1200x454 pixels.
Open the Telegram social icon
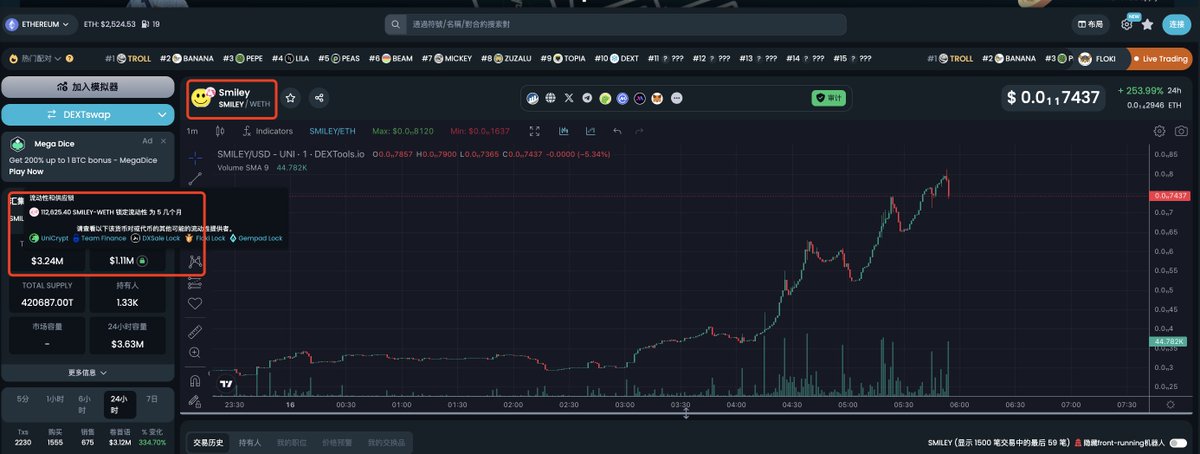pyautogui.click(x=587, y=98)
